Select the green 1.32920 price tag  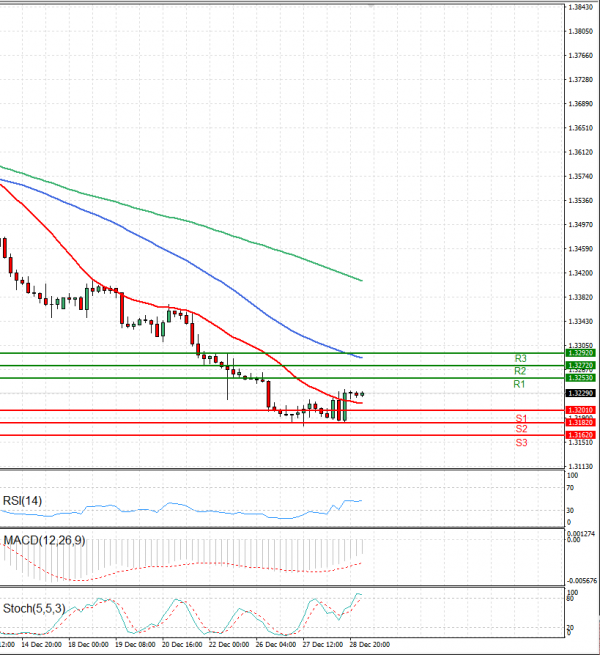tap(580, 353)
